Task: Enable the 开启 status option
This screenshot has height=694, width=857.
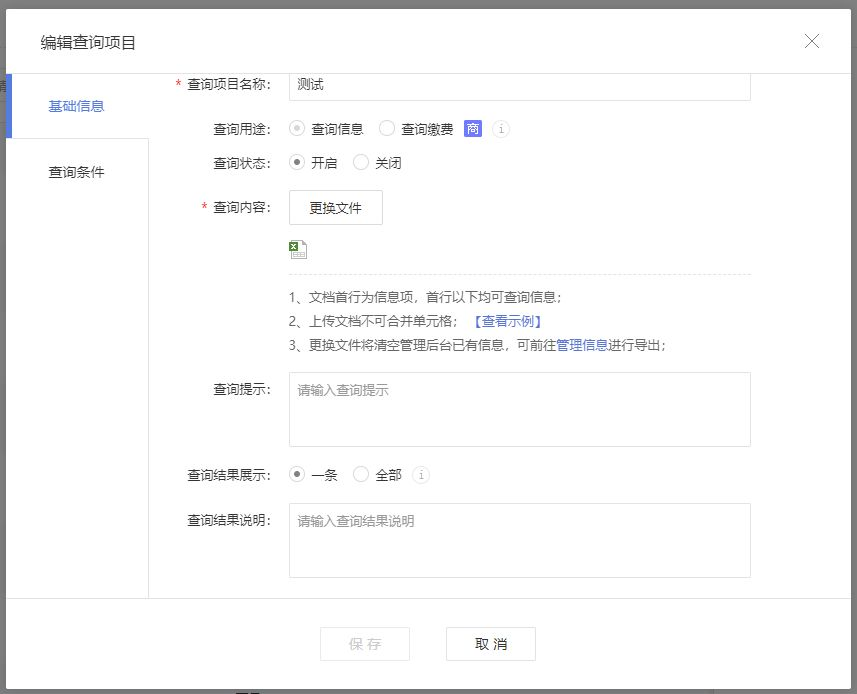Action: click(297, 162)
